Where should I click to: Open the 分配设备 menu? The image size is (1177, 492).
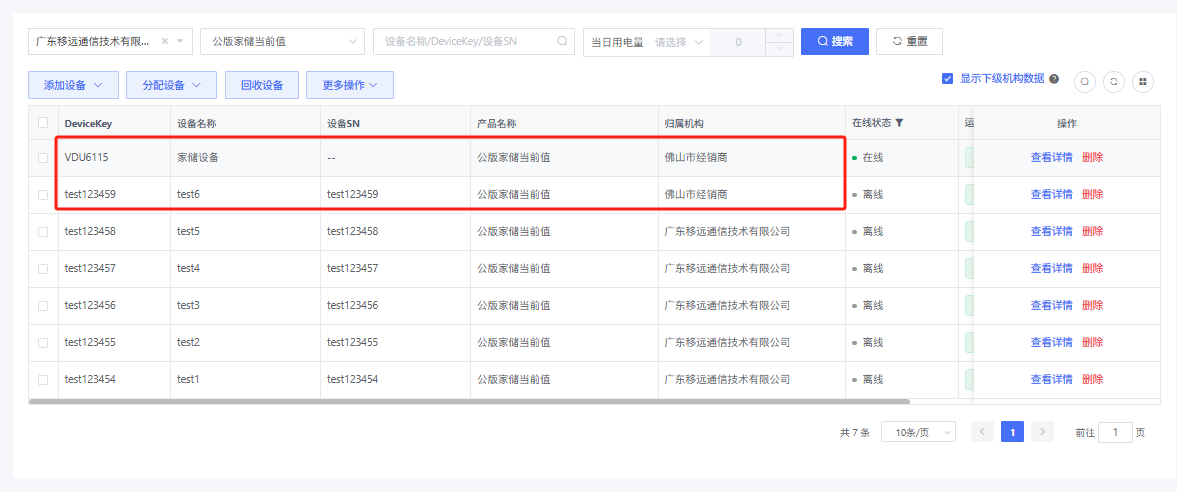[171, 85]
